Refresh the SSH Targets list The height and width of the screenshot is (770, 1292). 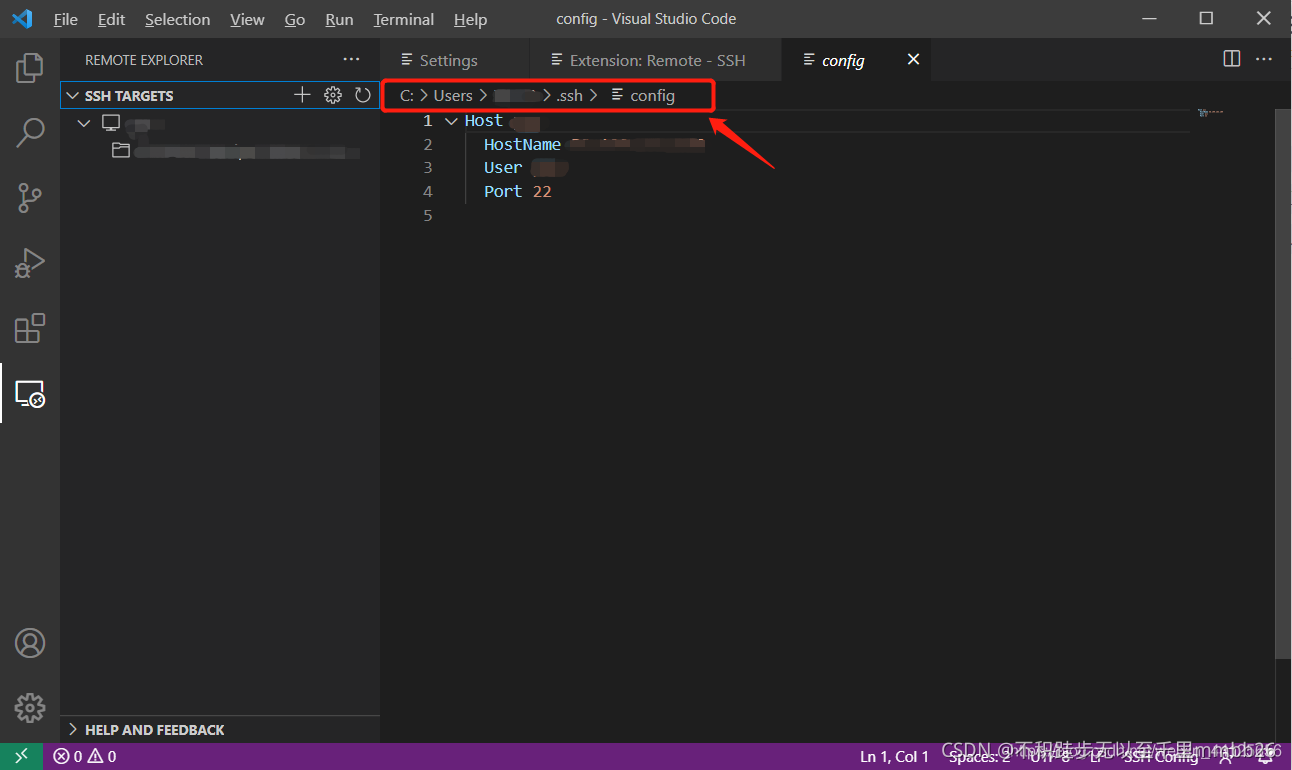pos(363,95)
